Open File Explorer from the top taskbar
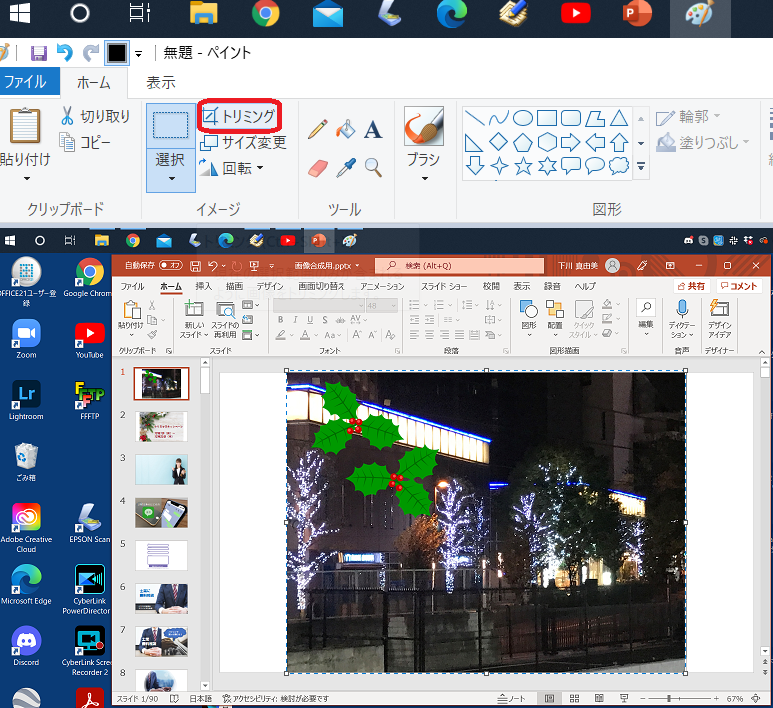Screen dimensions: 773x708 pyautogui.click(x=204, y=15)
